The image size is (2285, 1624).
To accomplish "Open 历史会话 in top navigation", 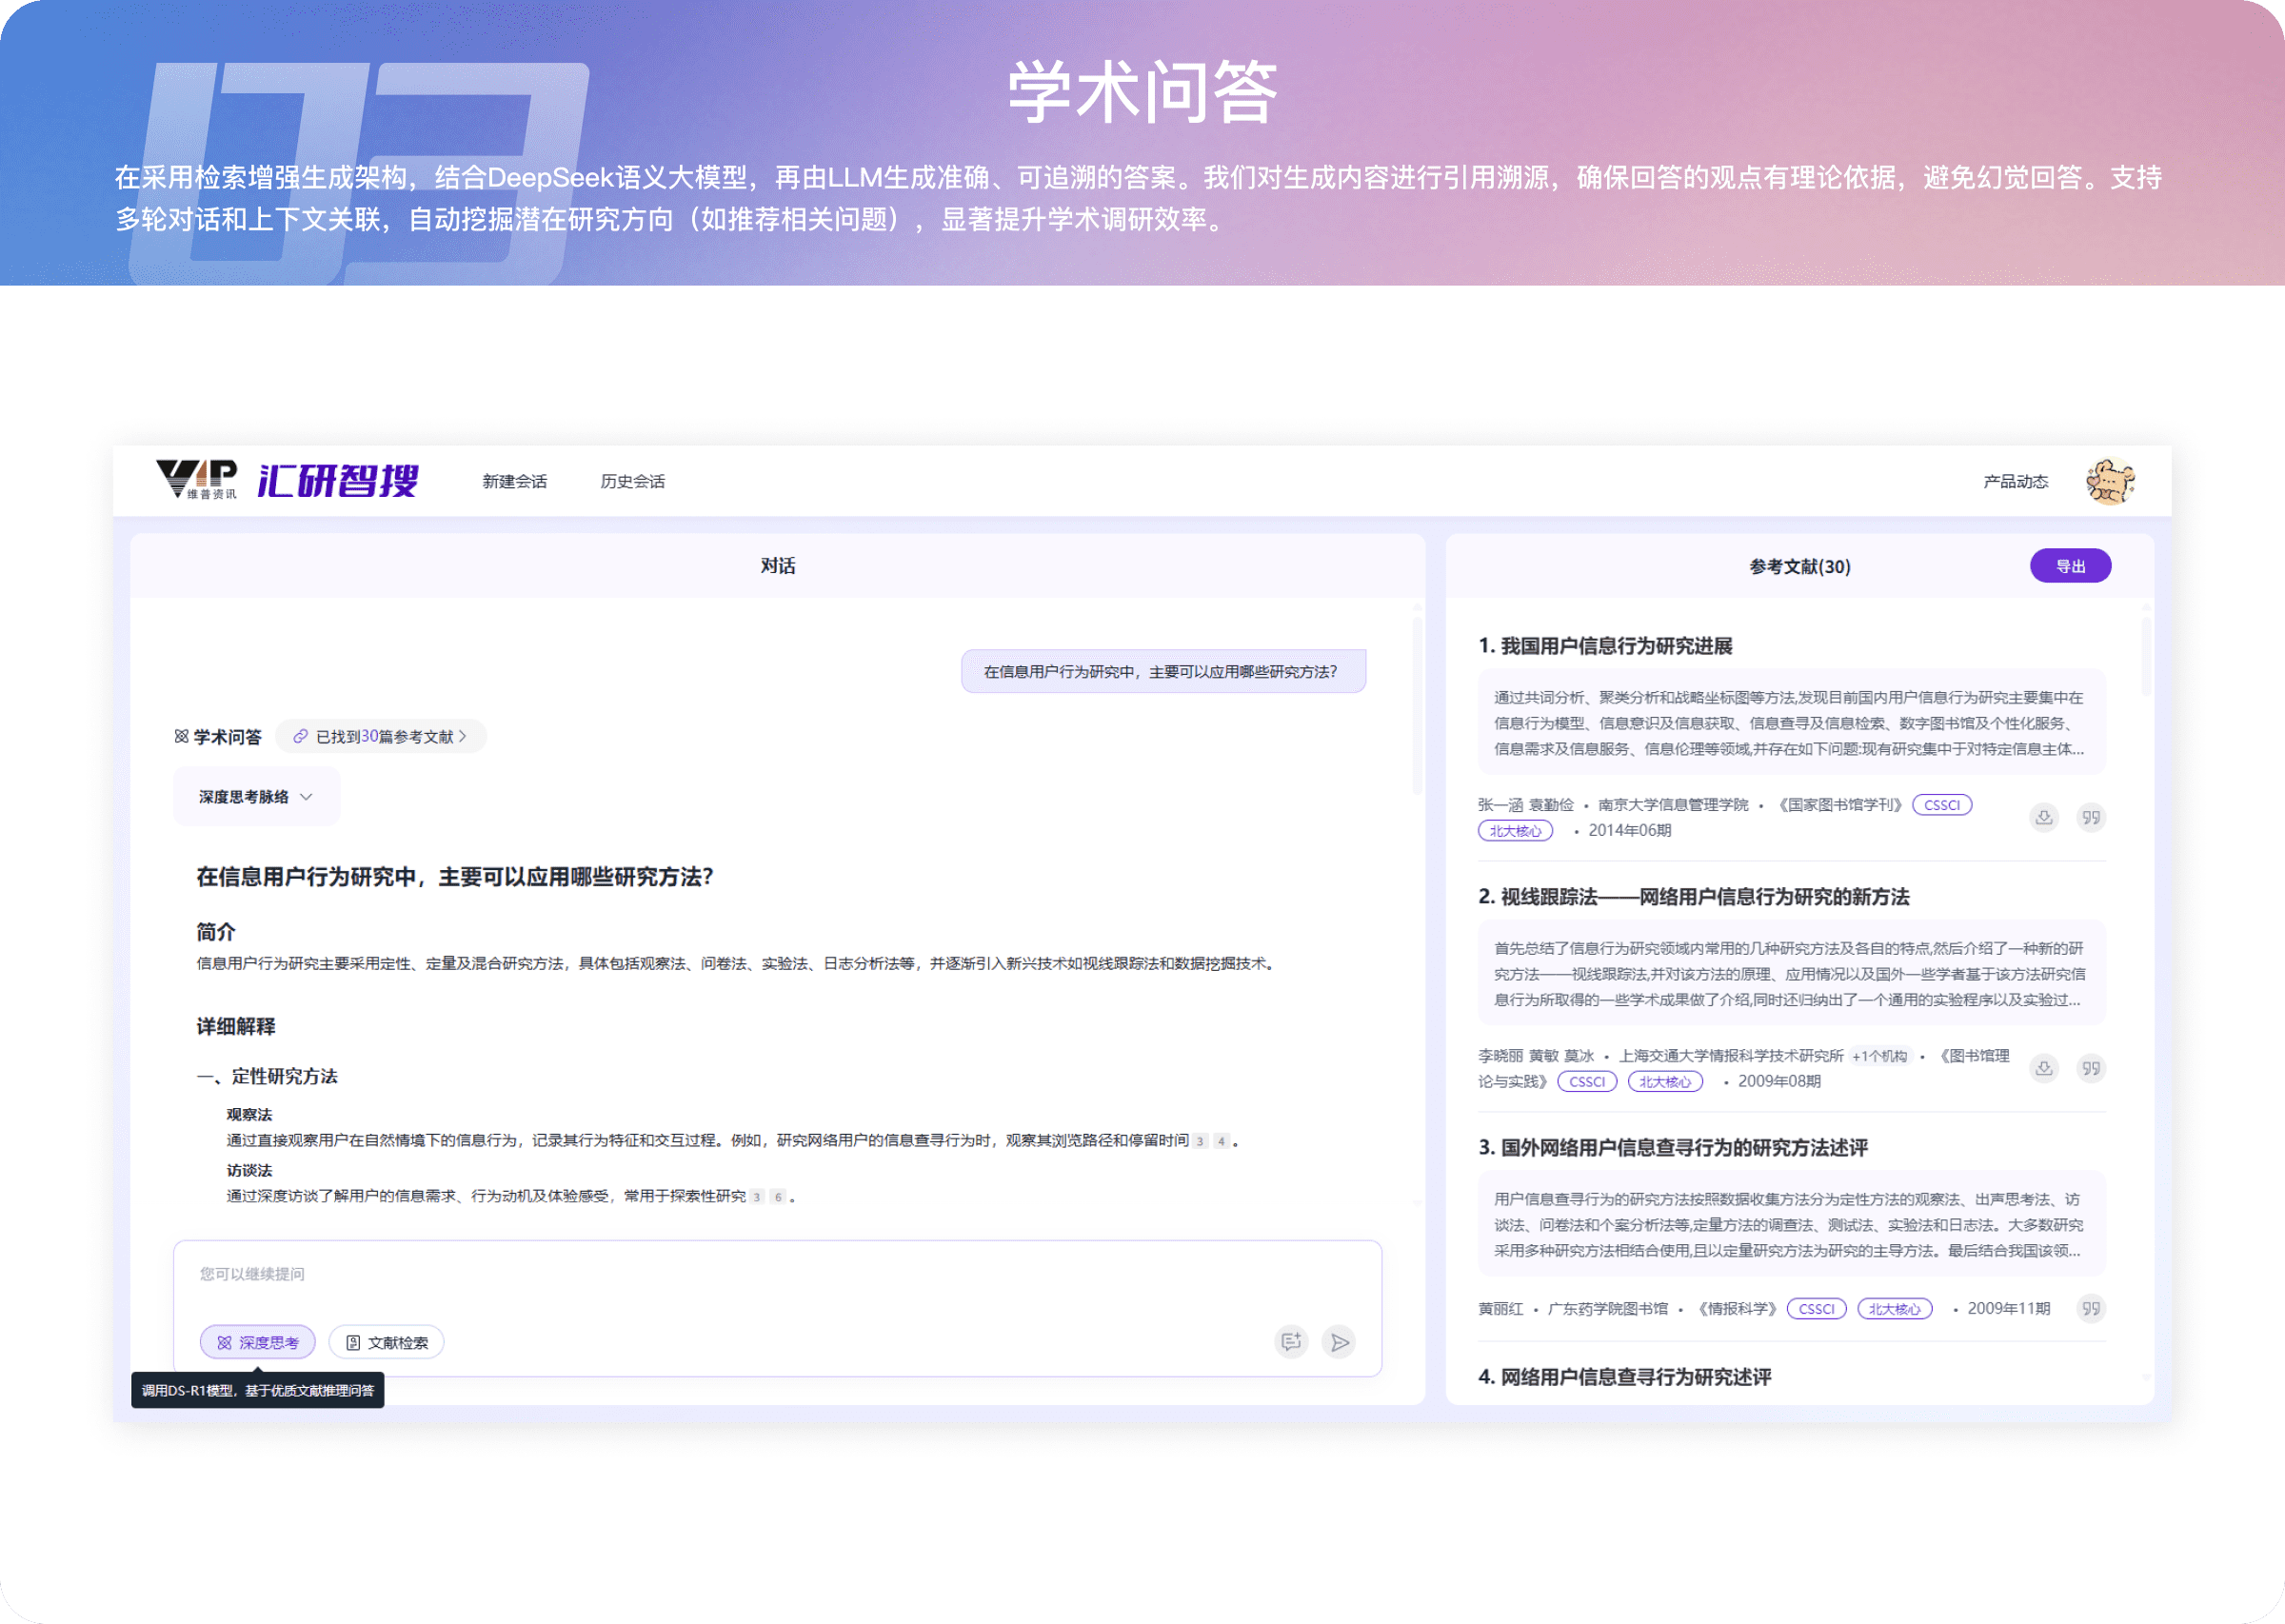I will (632, 481).
